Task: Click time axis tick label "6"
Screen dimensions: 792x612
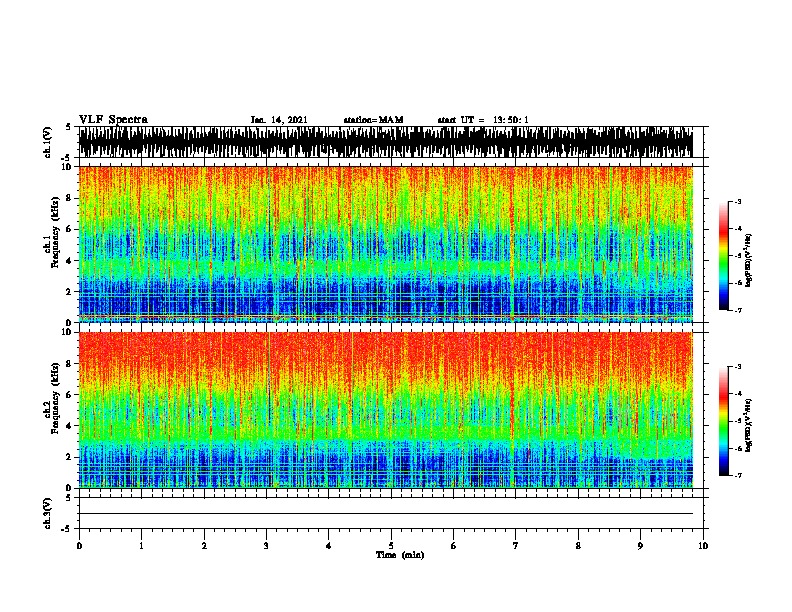Action: tap(453, 546)
